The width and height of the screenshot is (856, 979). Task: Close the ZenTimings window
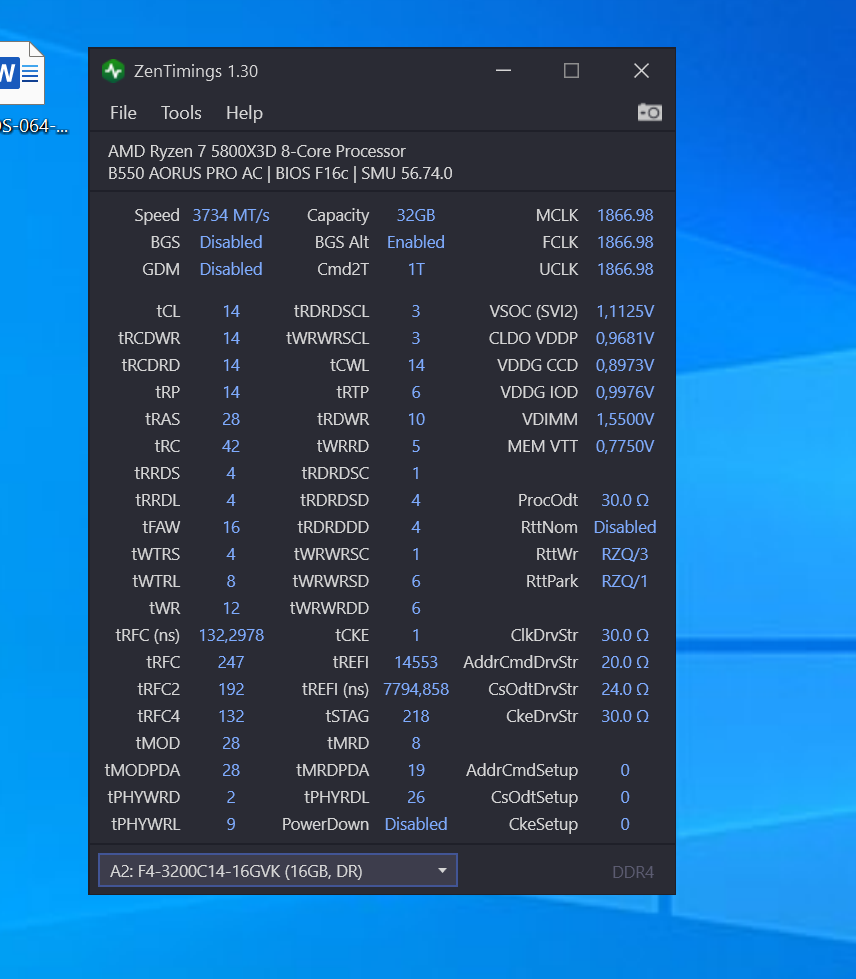[x=641, y=71]
